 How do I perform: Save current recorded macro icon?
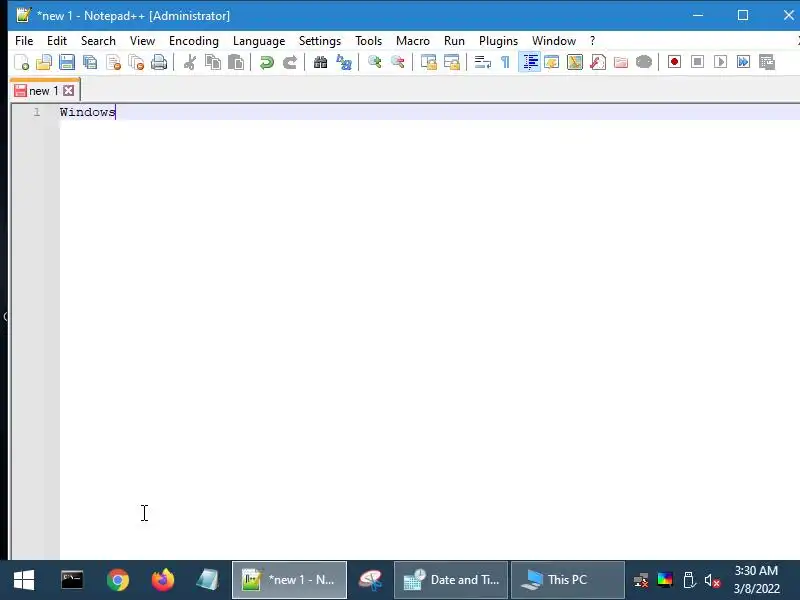766,62
